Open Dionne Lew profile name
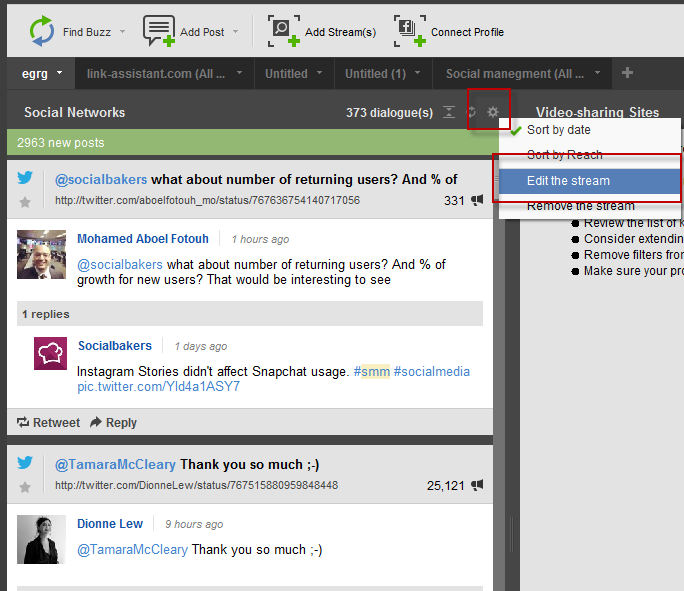This screenshot has height=591, width=684. coord(110,523)
